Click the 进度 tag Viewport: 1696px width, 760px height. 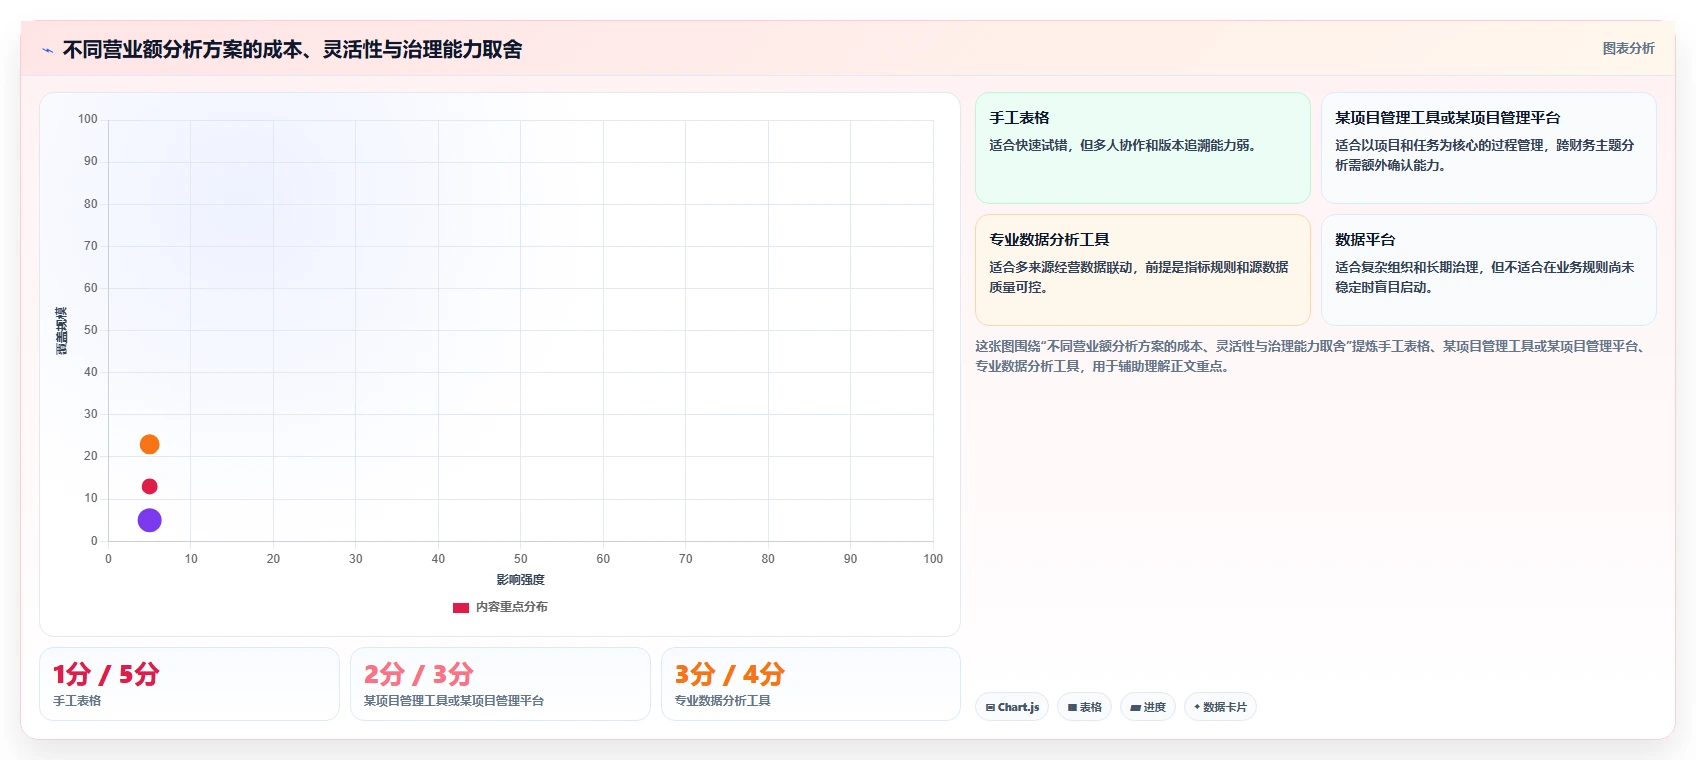1148,707
